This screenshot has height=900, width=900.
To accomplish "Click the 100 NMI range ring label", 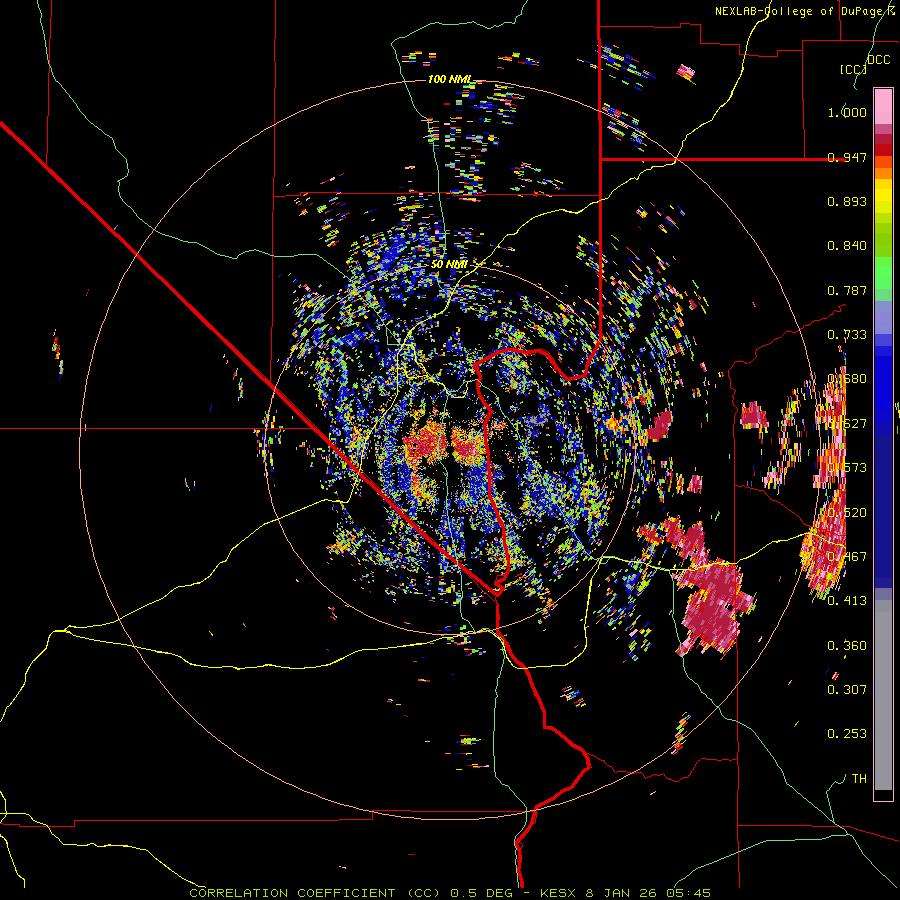I will [450, 79].
